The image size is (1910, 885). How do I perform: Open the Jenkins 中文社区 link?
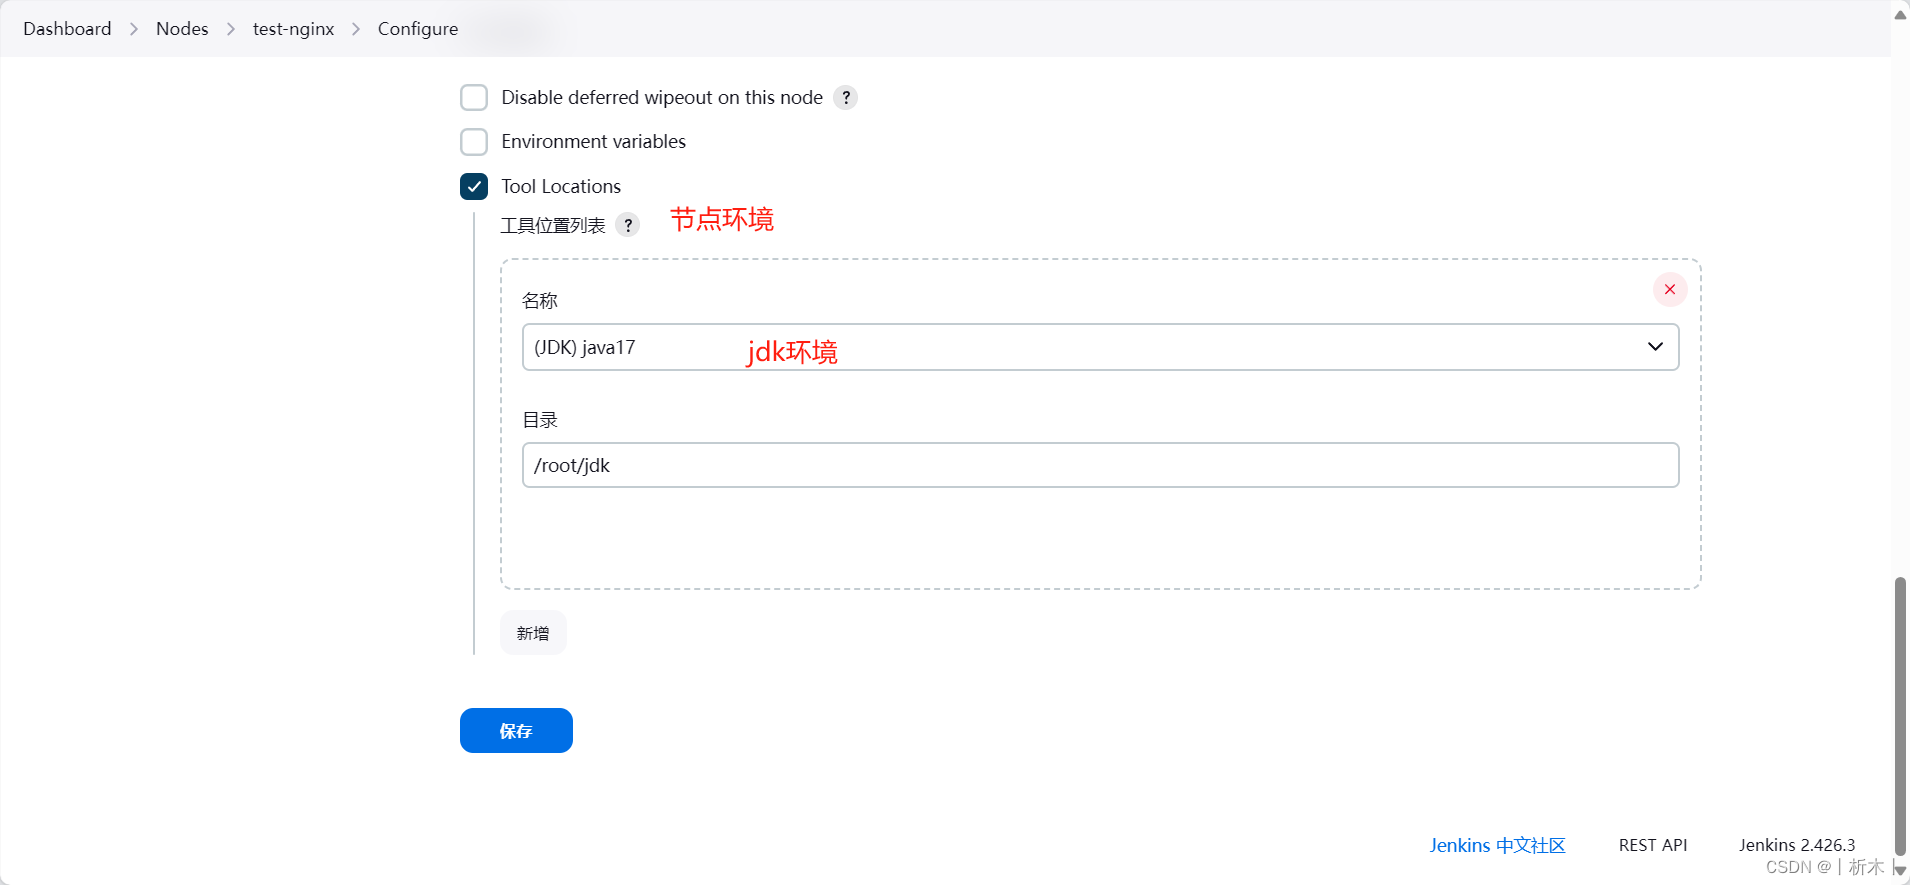(1497, 845)
